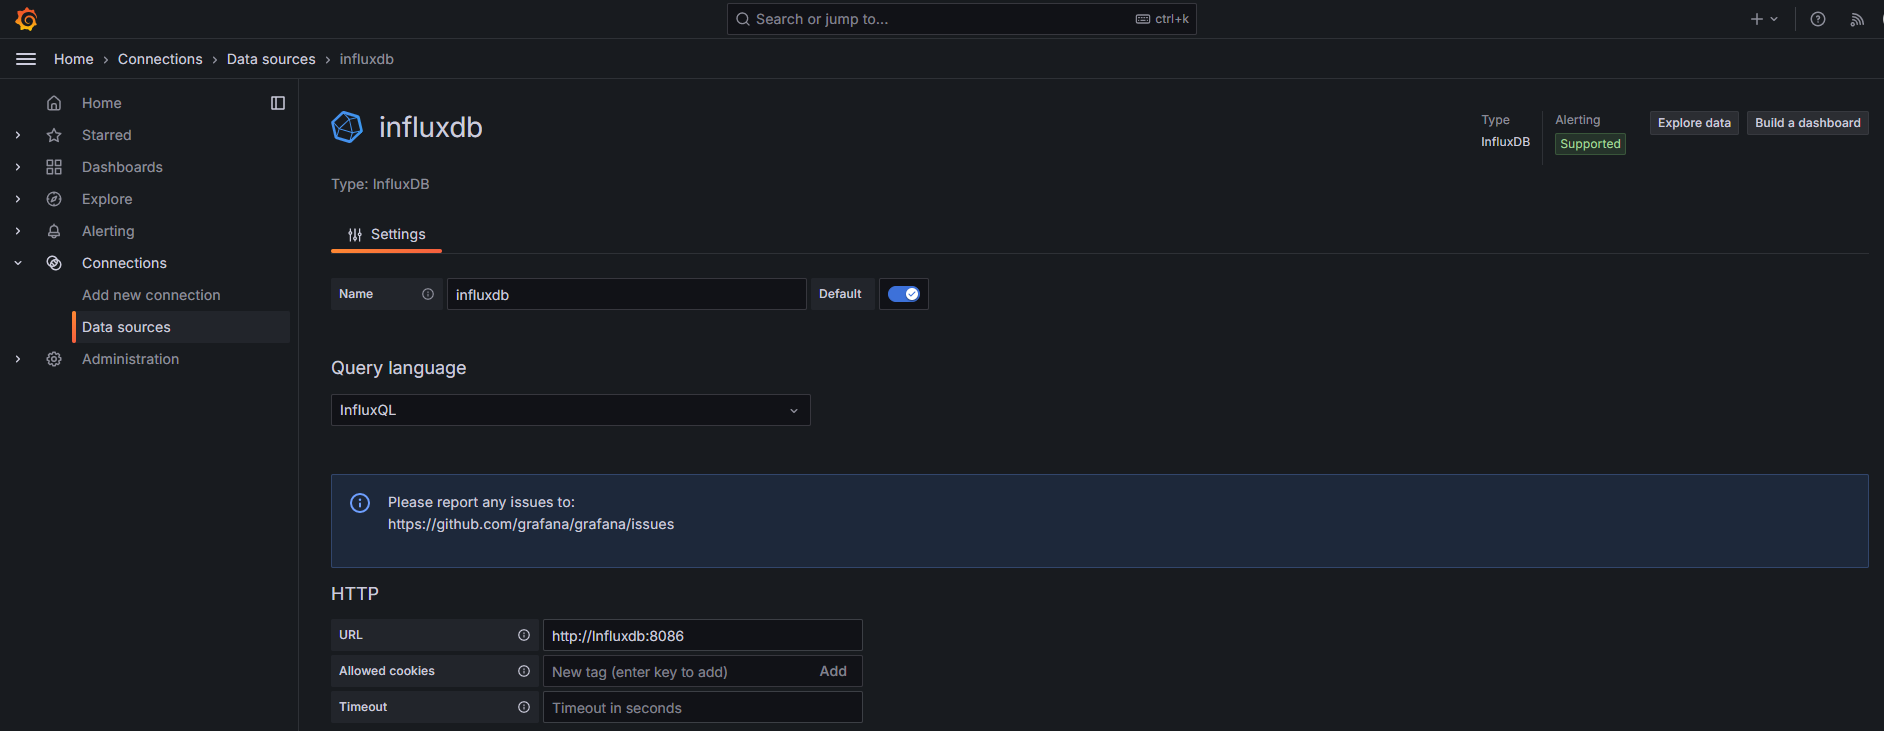This screenshot has height=731, width=1884.
Task: Click the Name field info icon
Action: [428, 294]
